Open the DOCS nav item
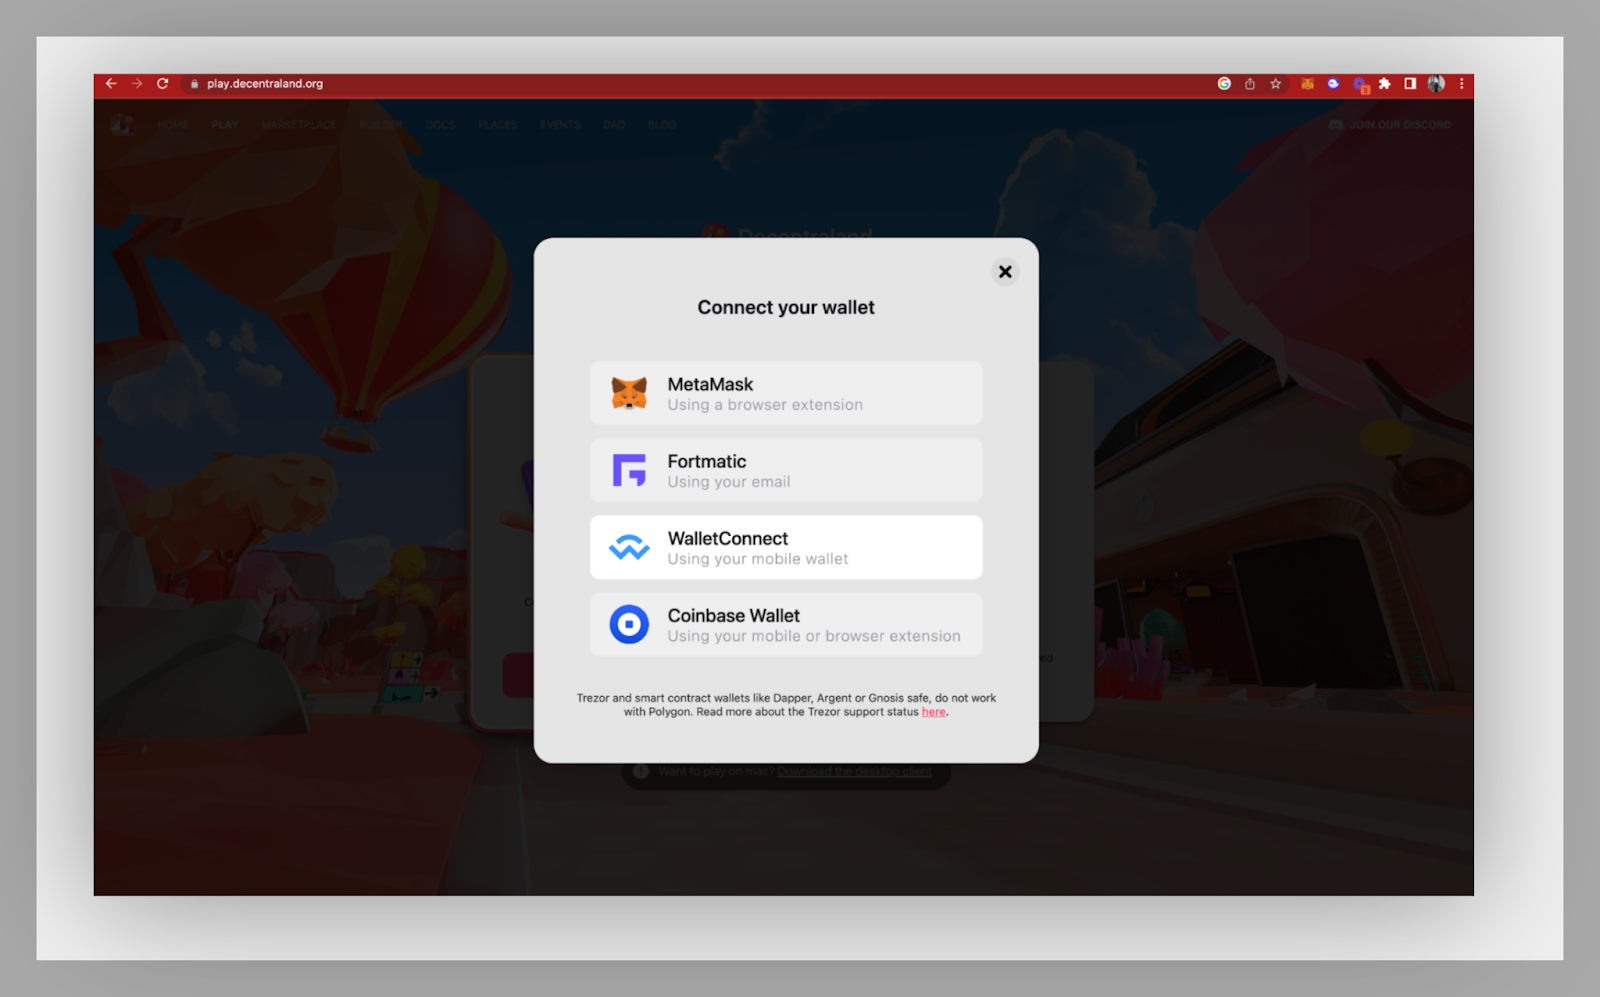The height and width of the screenshot is (997, 1600). point(440,125)
